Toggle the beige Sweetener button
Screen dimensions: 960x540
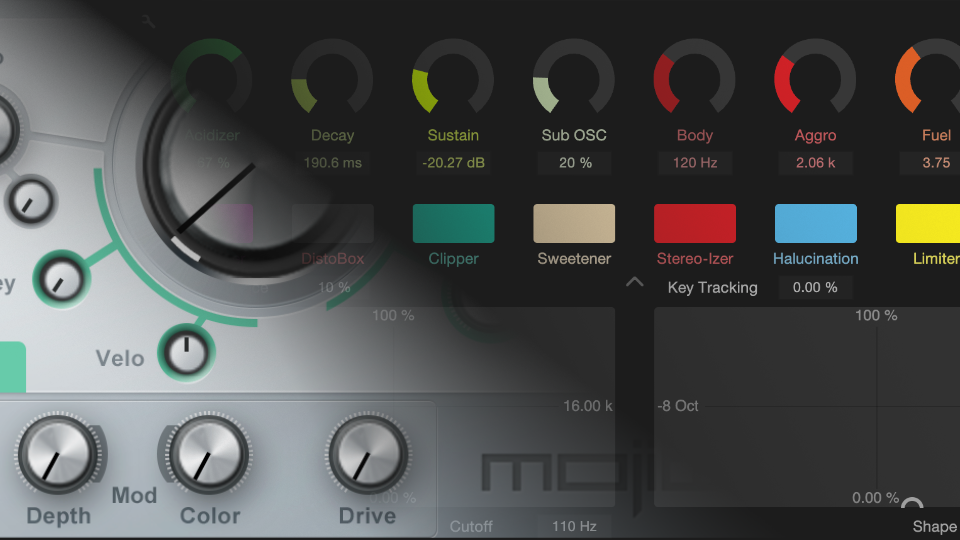pyautogui.click(x=574, y=223)
